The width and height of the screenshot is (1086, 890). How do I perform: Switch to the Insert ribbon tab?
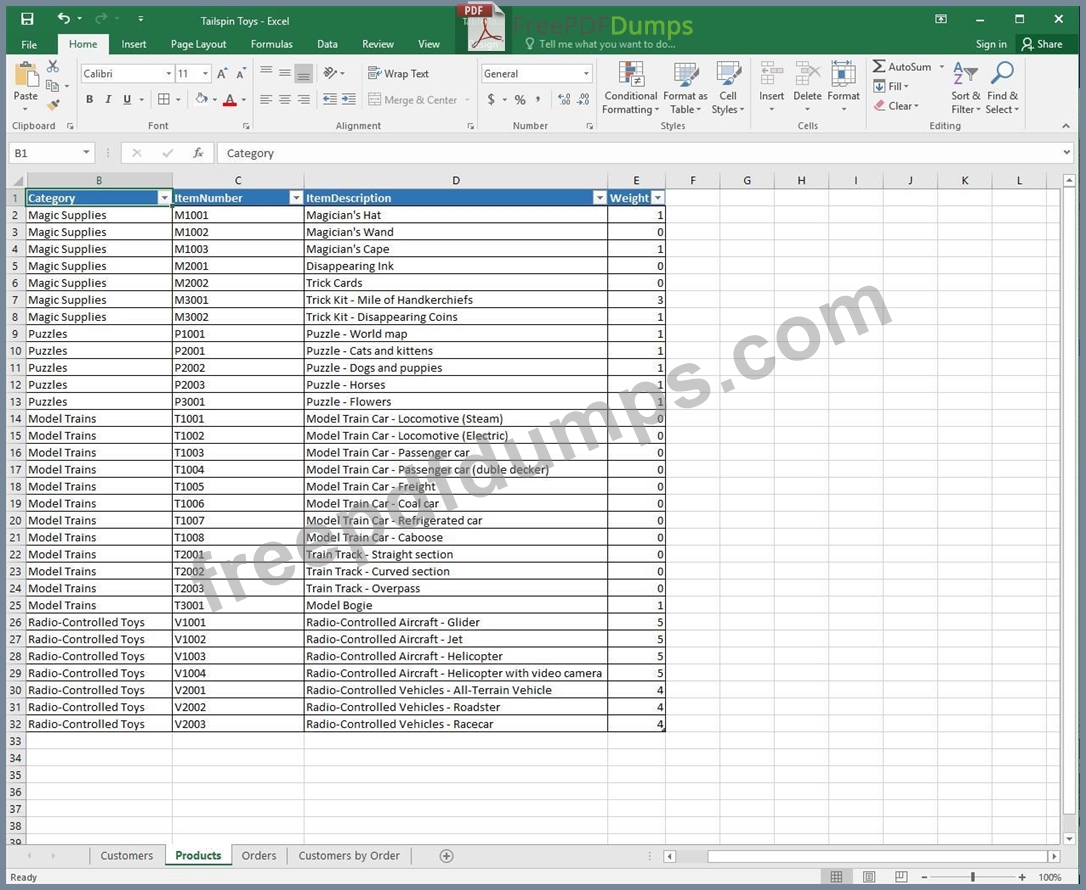(134, 44)
